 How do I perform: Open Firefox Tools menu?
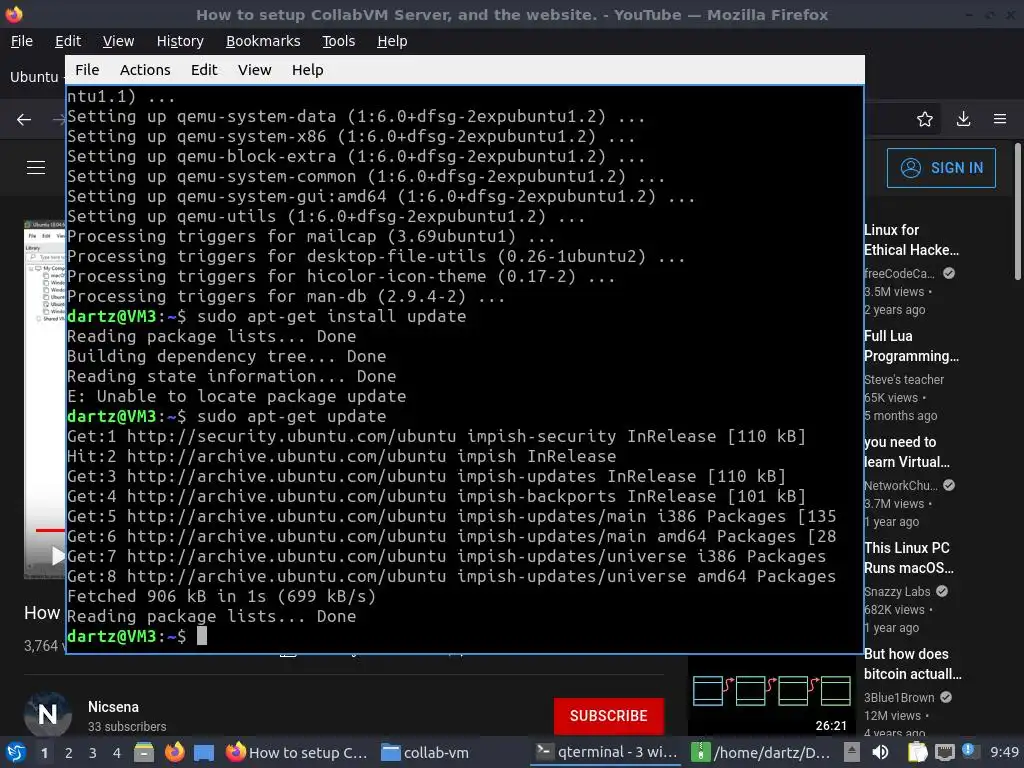pos(339,41)
